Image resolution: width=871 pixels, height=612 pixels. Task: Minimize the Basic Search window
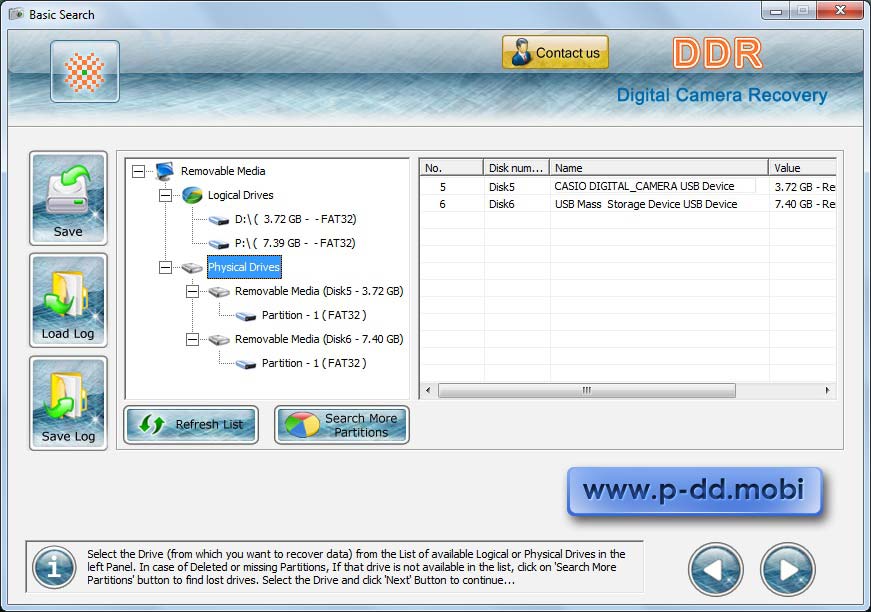coord(777,11)
